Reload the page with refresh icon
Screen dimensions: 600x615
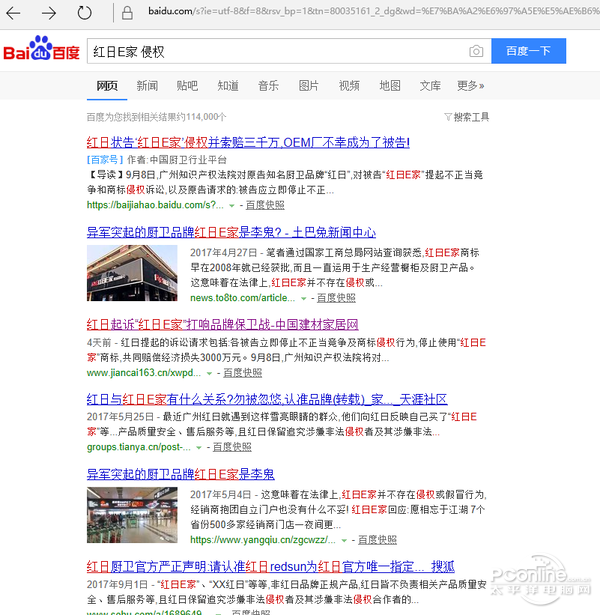click(84, 13)
